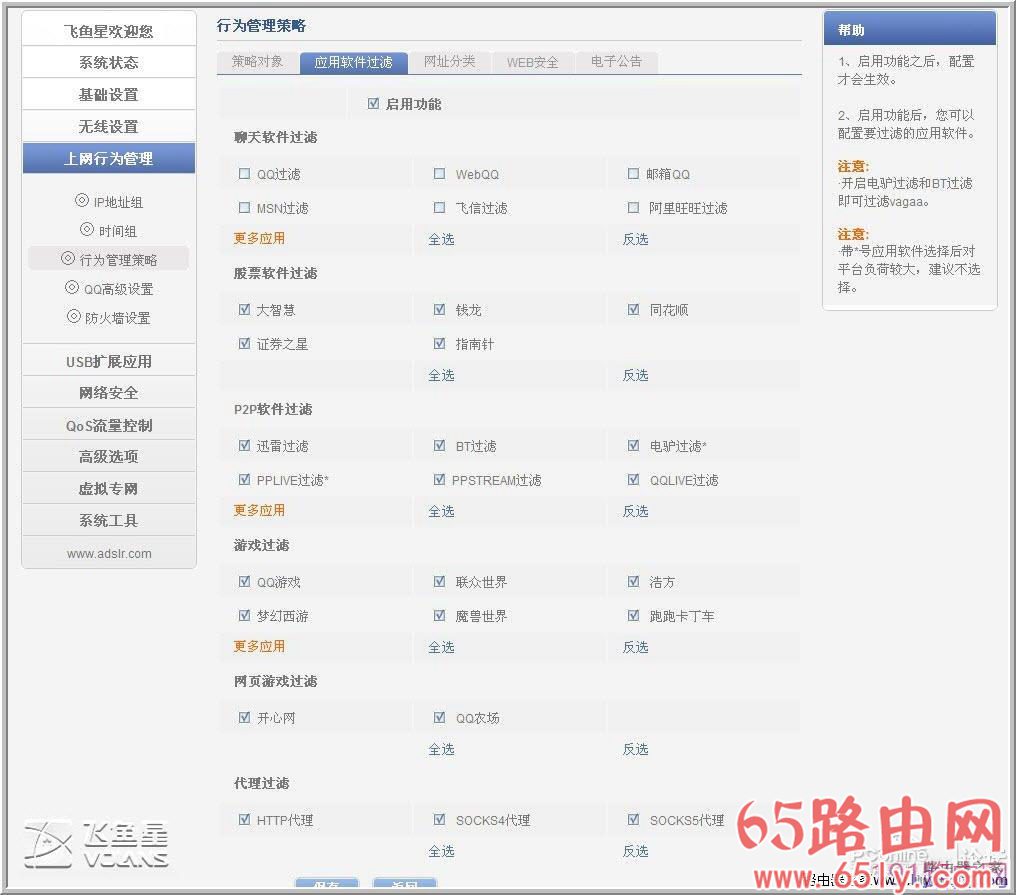Image resolution: width=1016 pixels, height=895 pixels.
Task: Select 时间组 submenu item
Action: pyautogui.click(x=109, y=231)
